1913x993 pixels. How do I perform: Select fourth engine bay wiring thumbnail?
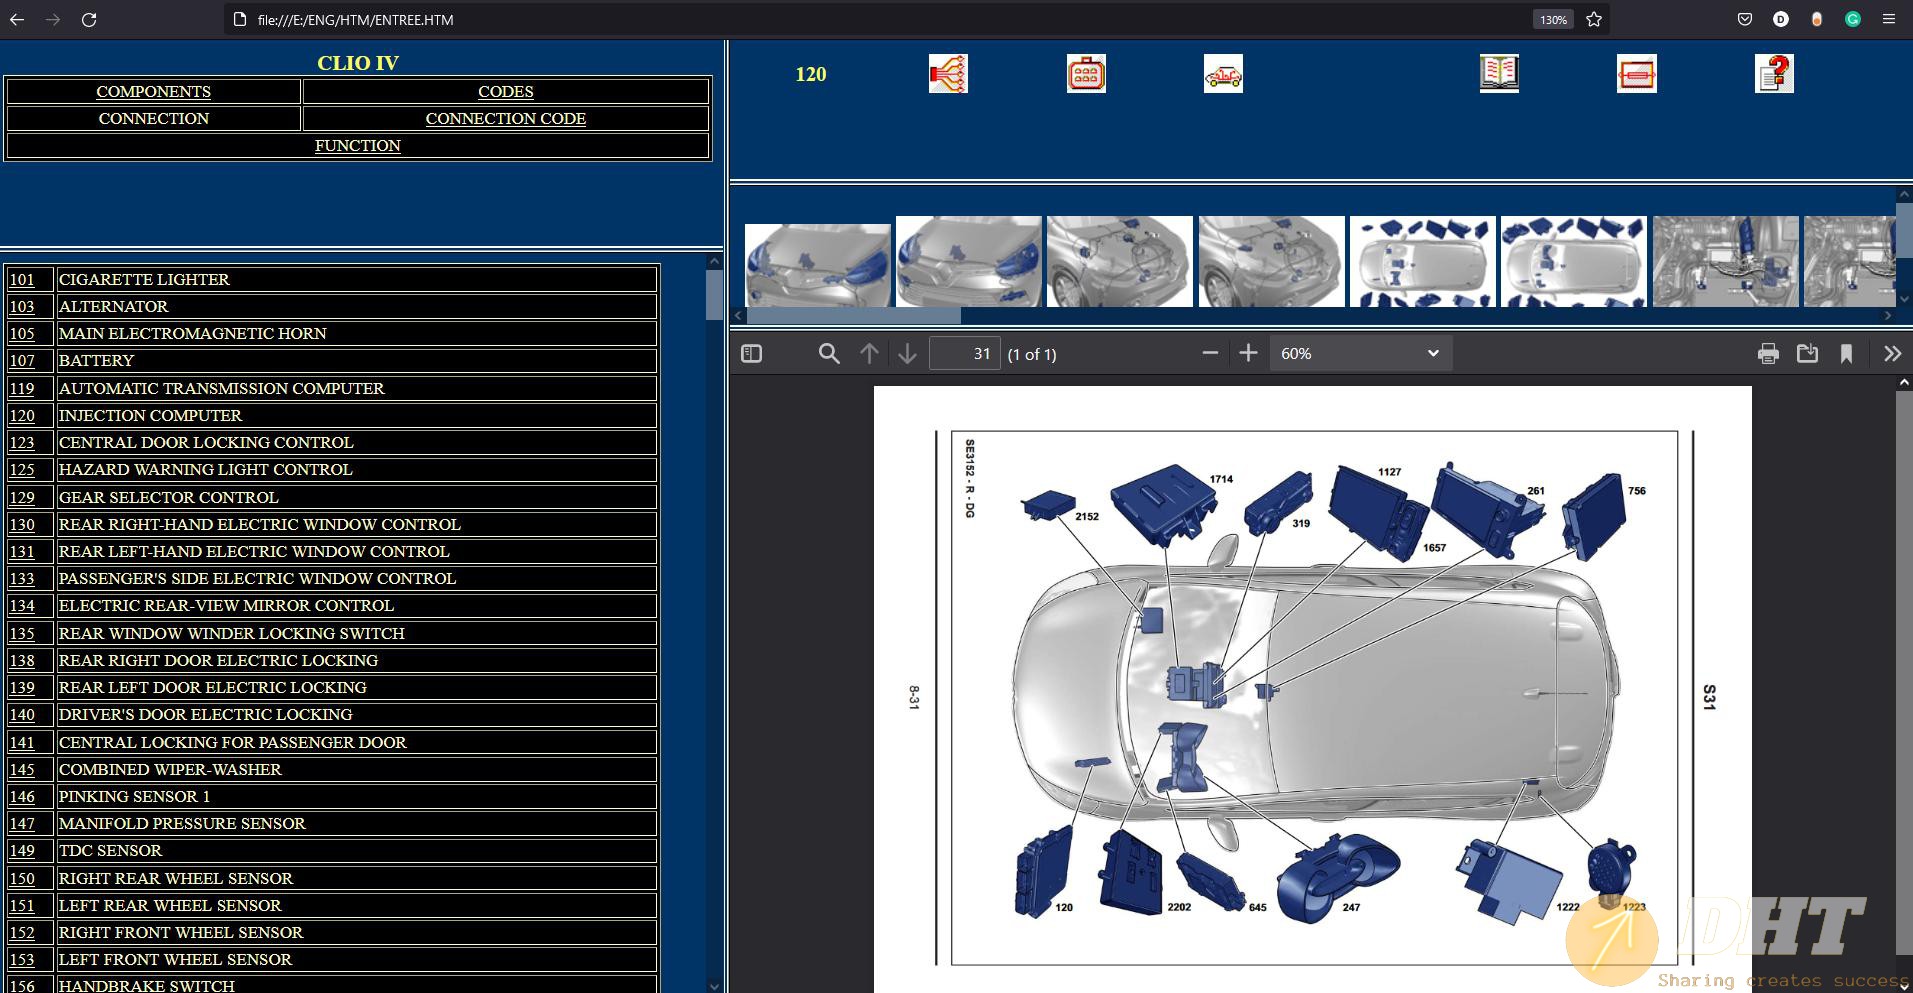[x=1271, y=261]
